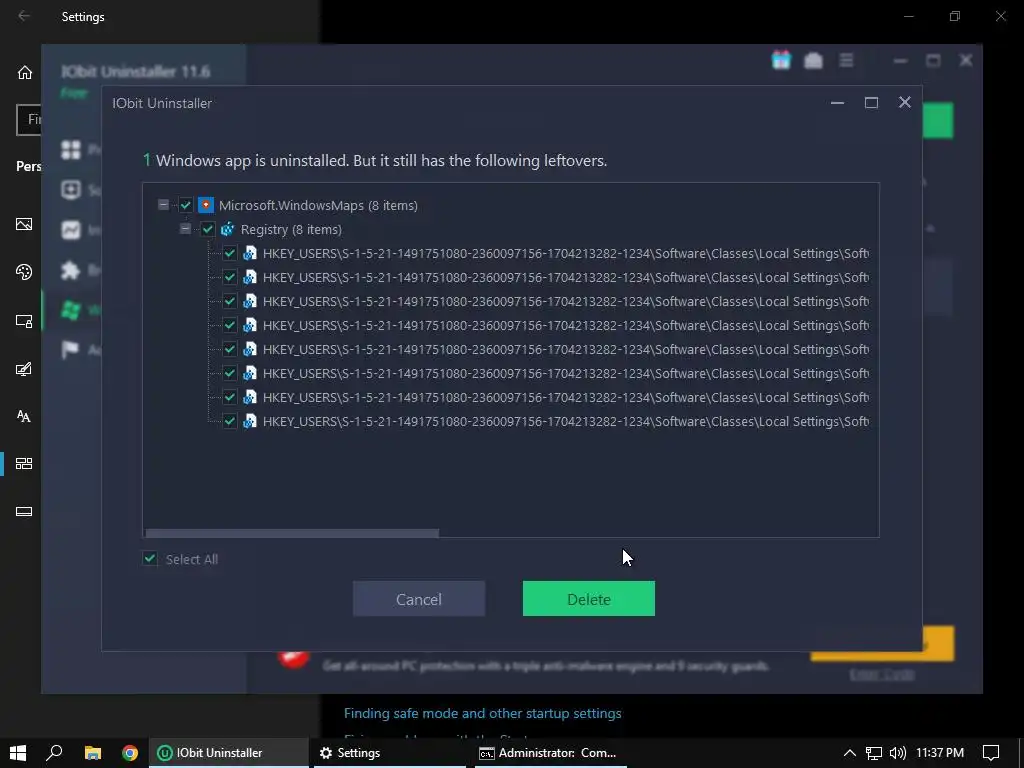Open Lock screen icon in Settings sidebar

pos(24,321)
